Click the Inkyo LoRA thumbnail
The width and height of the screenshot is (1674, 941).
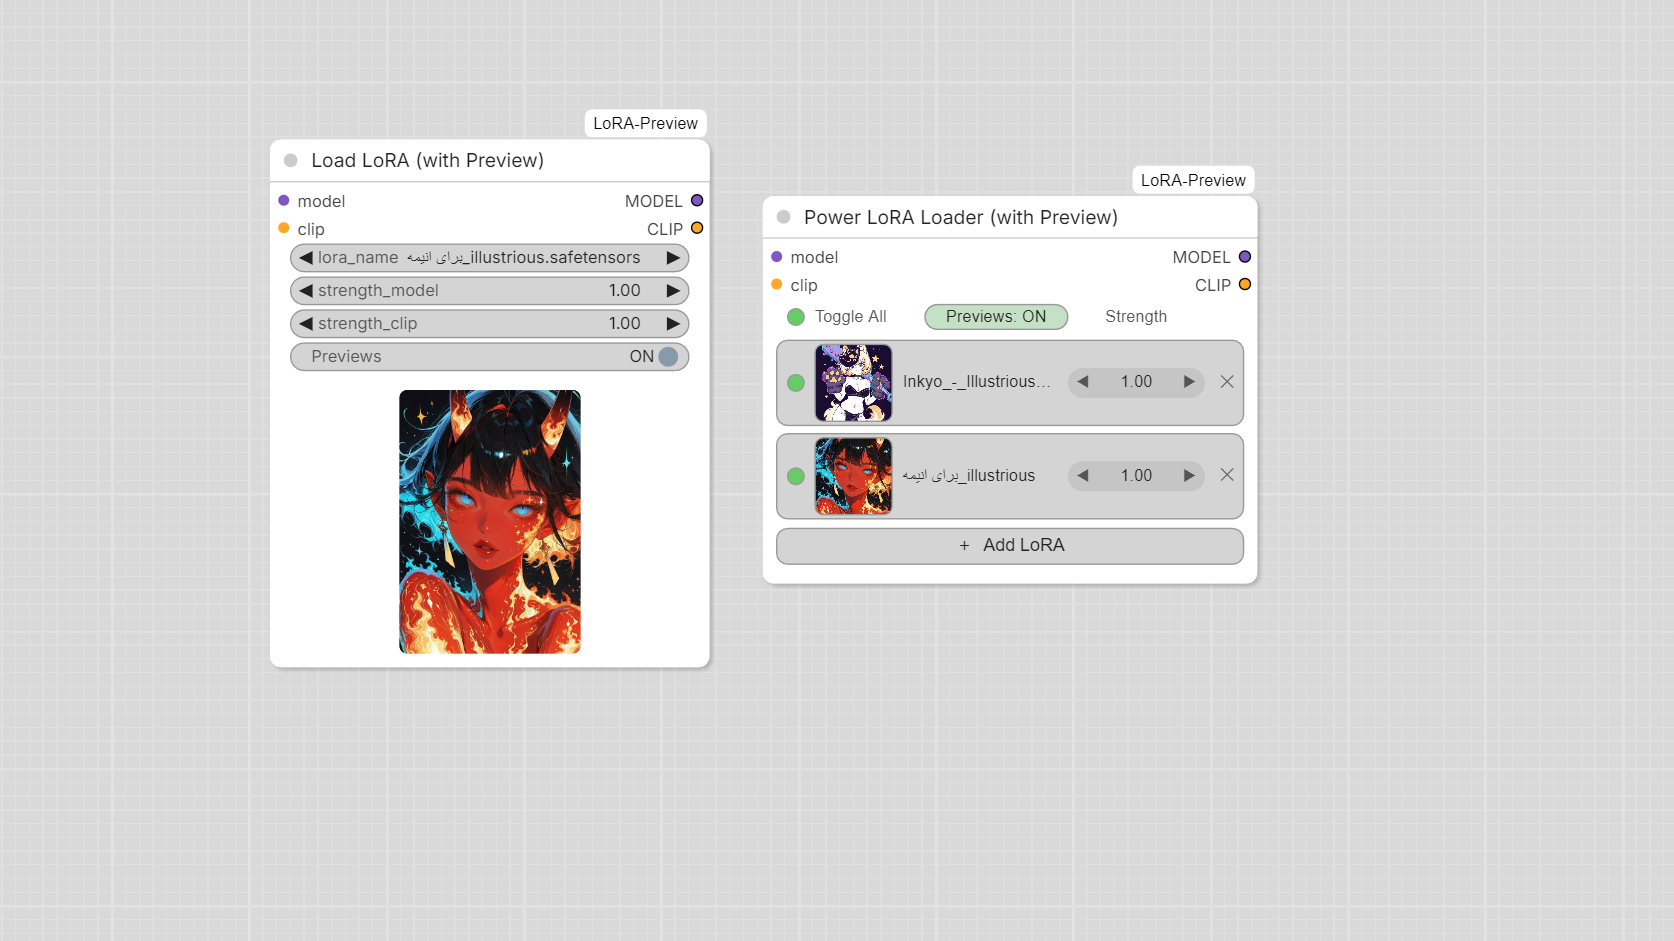[853, 383]
